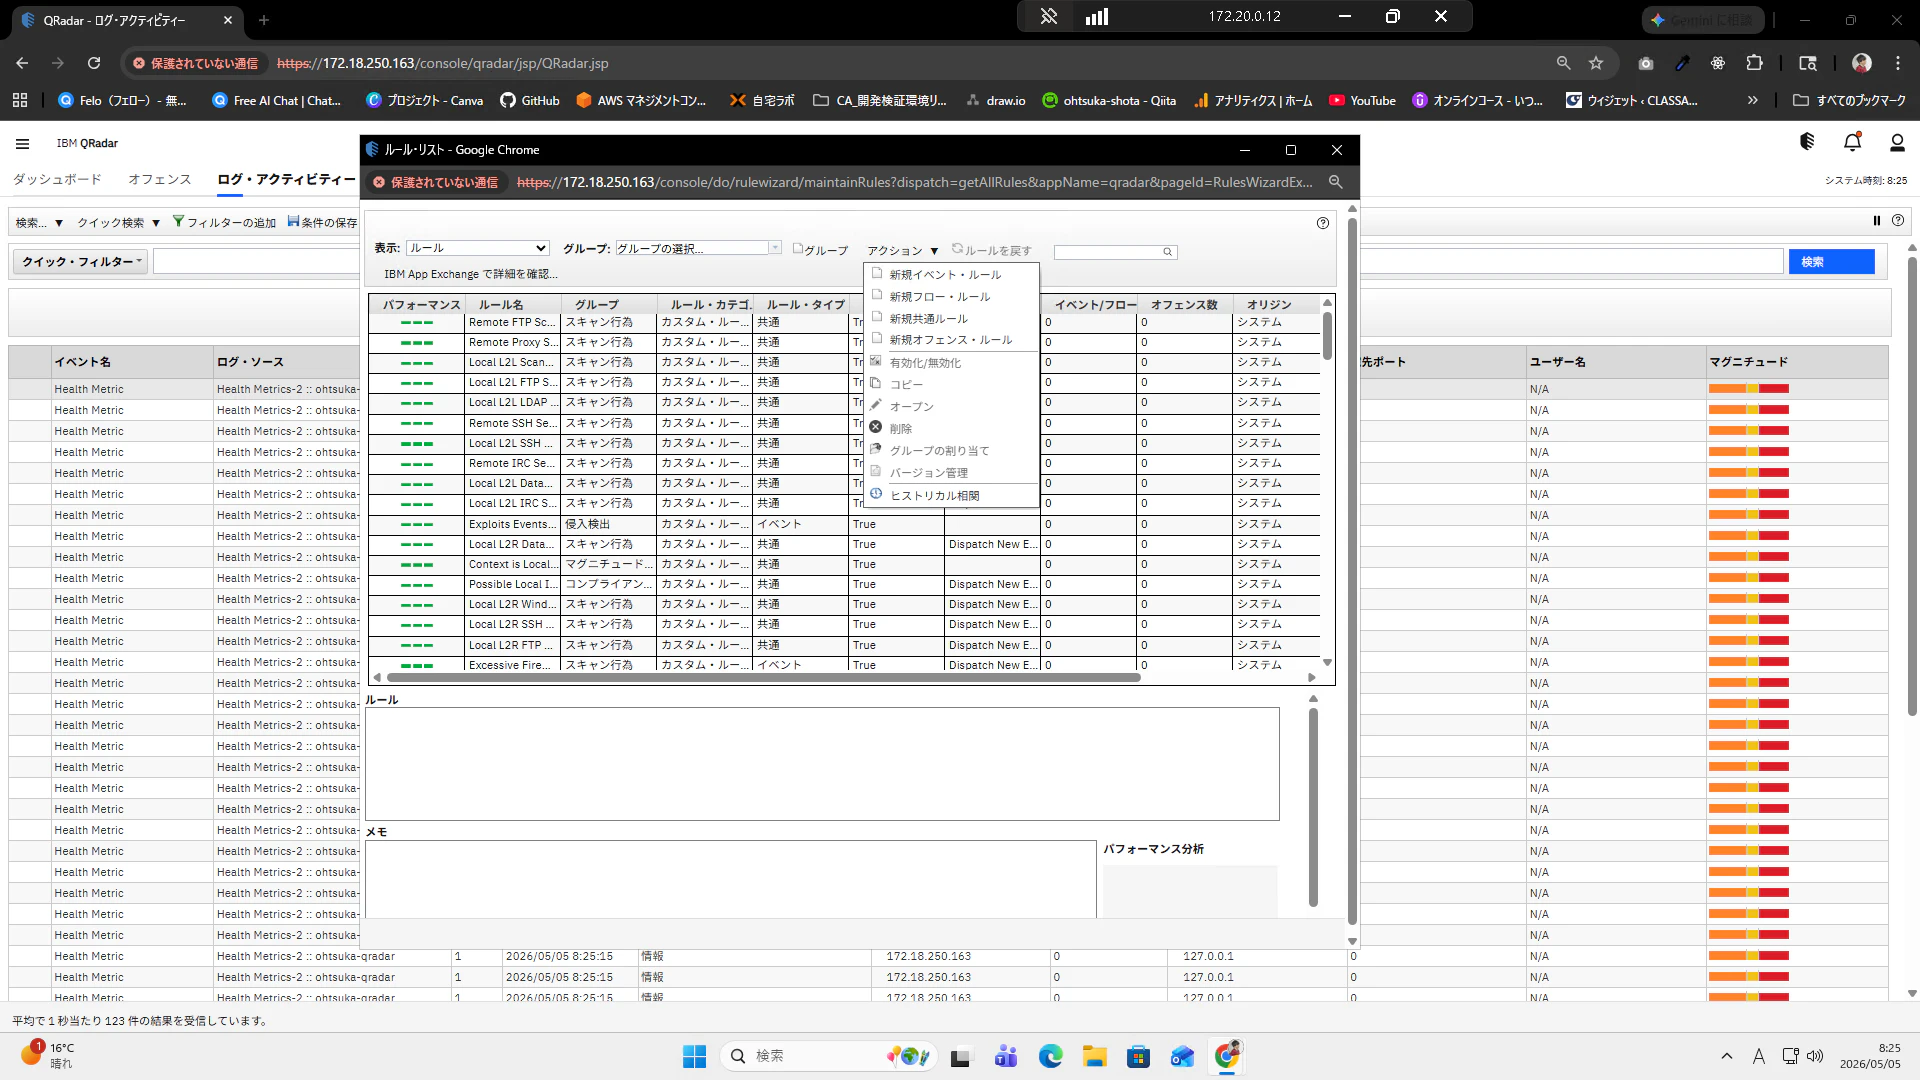1920x1080 pixels.
Task: Click the filter funnel icon for フィルターの追加
Action: 178,221
